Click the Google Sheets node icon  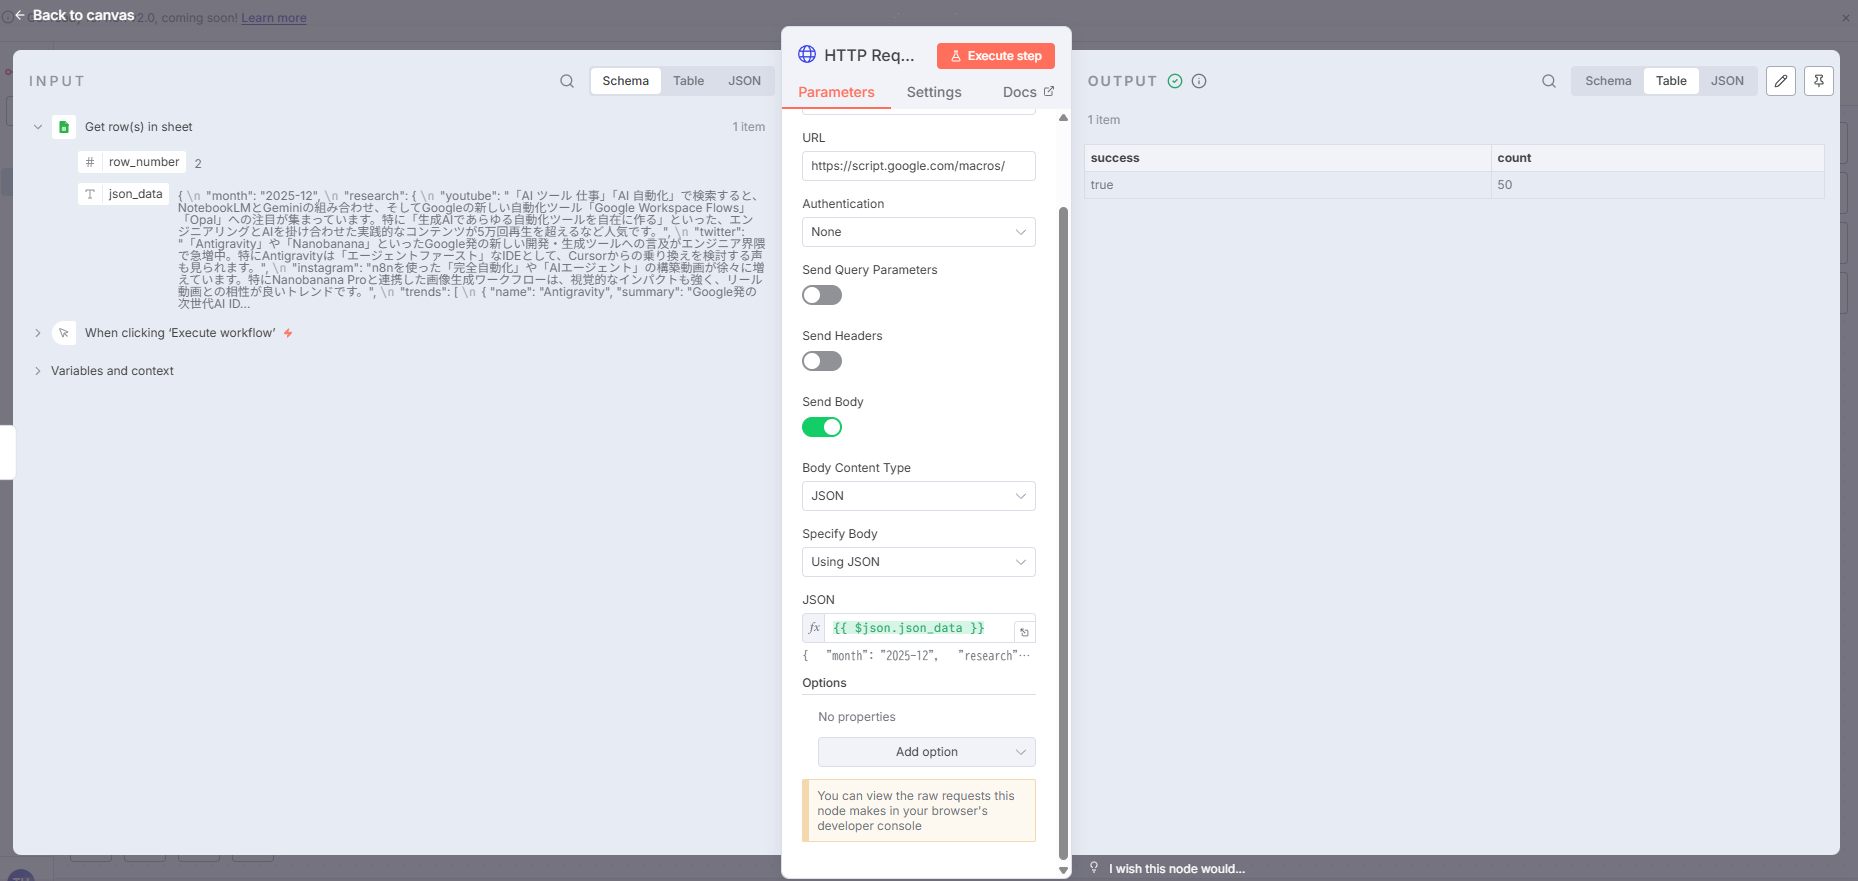[64, 127]
